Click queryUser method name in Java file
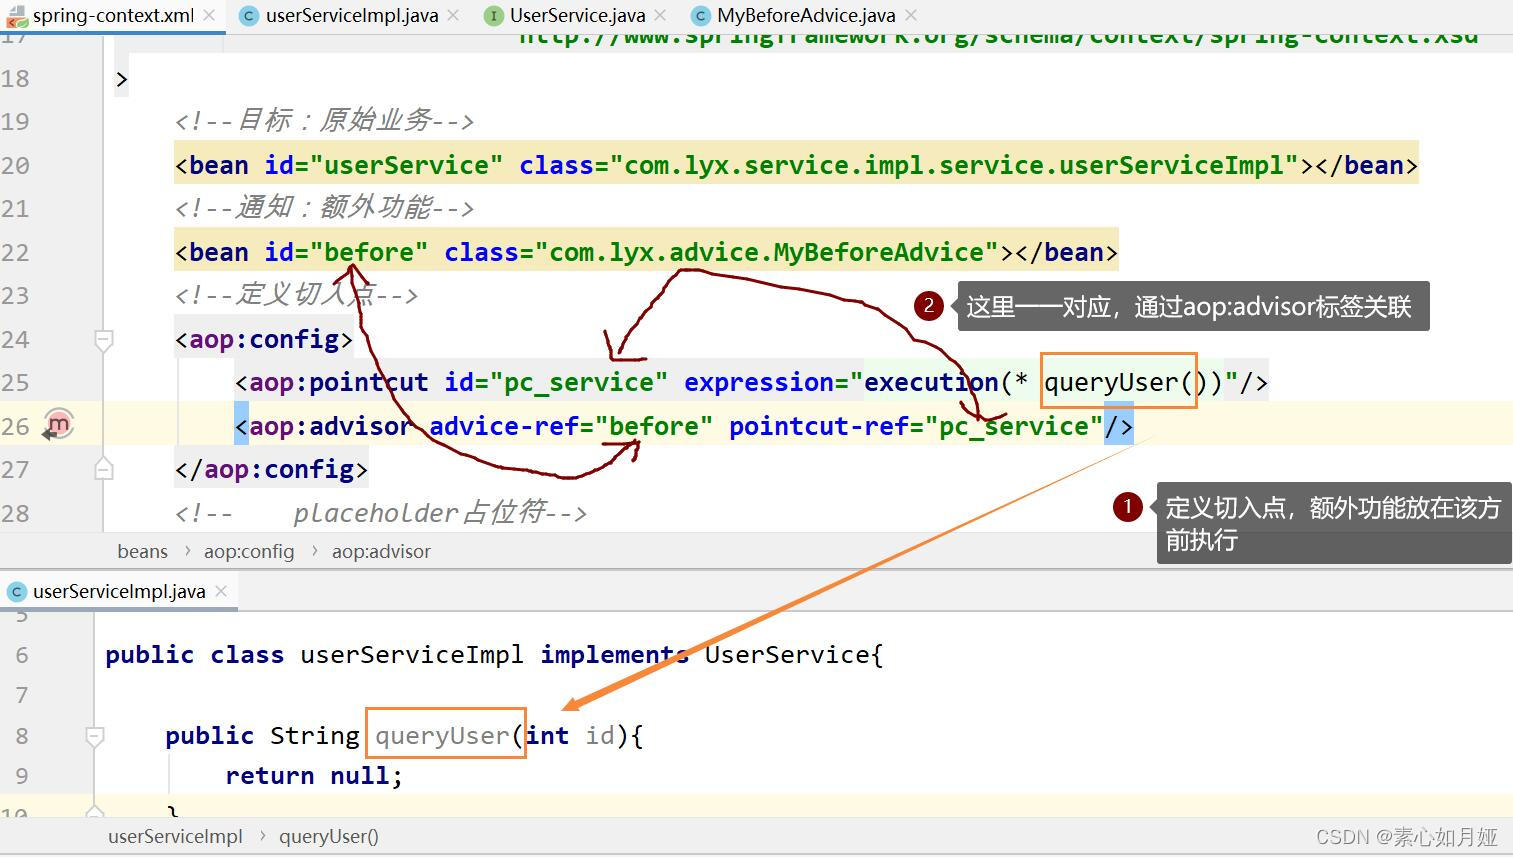 click(x=442, y=735)
